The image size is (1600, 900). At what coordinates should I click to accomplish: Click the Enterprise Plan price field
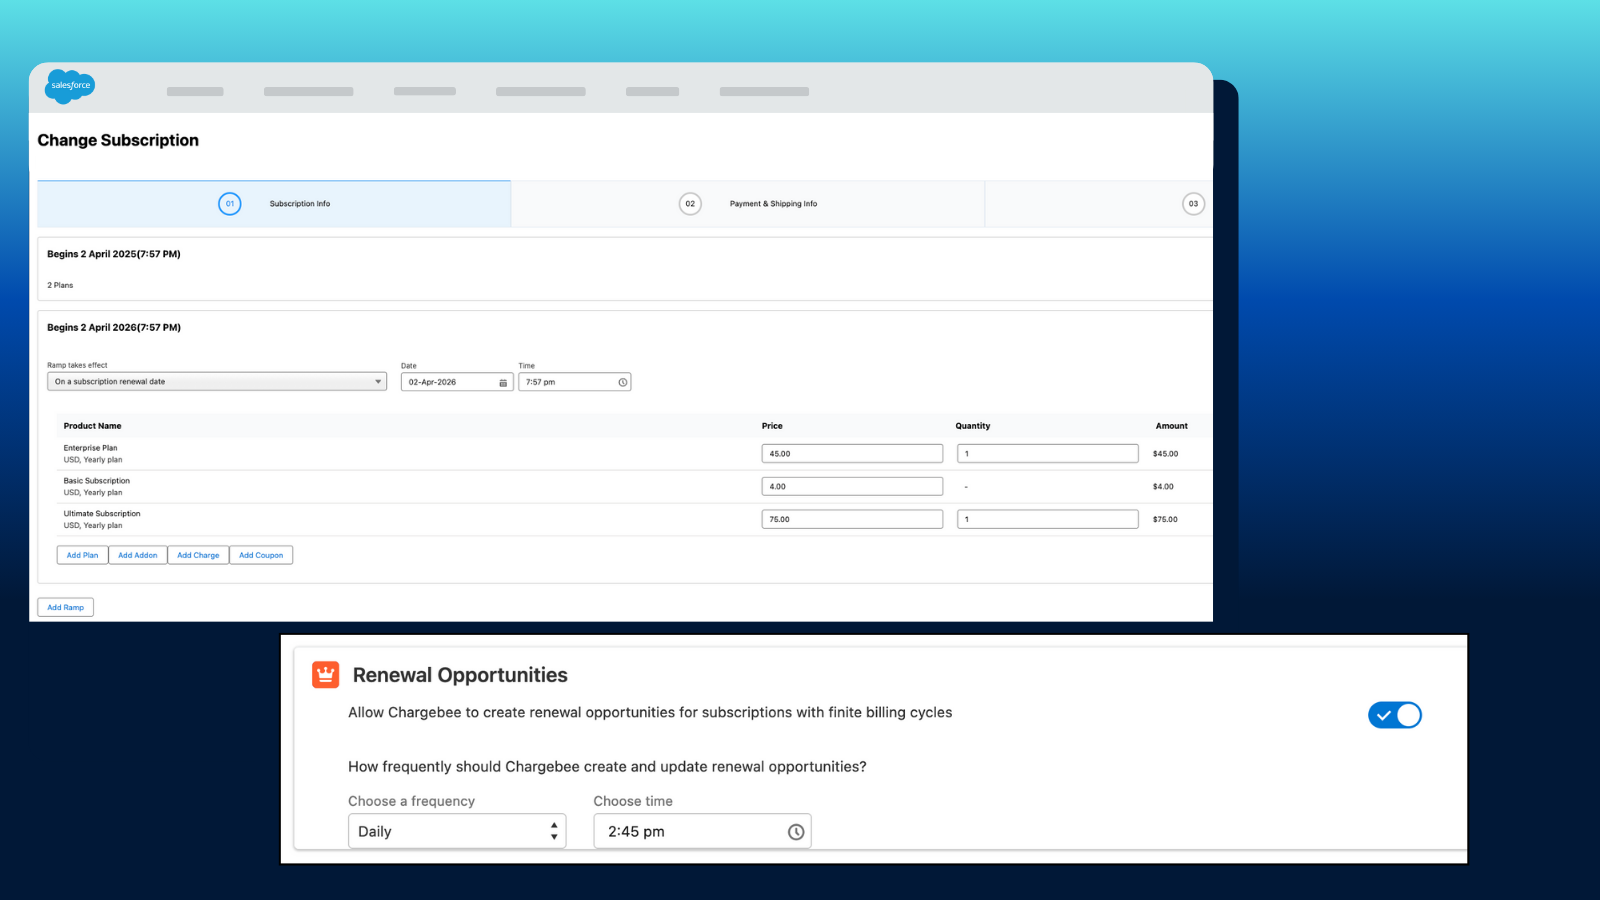click(x=852, y=454)
